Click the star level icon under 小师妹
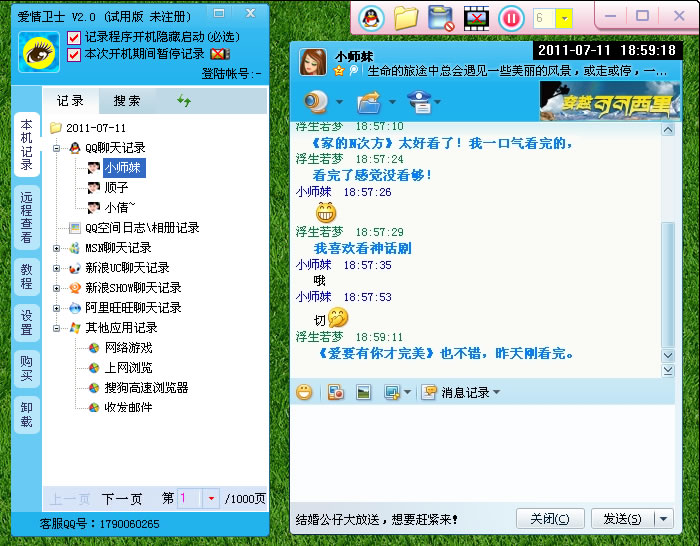700x546 pixels. (339, 70)
